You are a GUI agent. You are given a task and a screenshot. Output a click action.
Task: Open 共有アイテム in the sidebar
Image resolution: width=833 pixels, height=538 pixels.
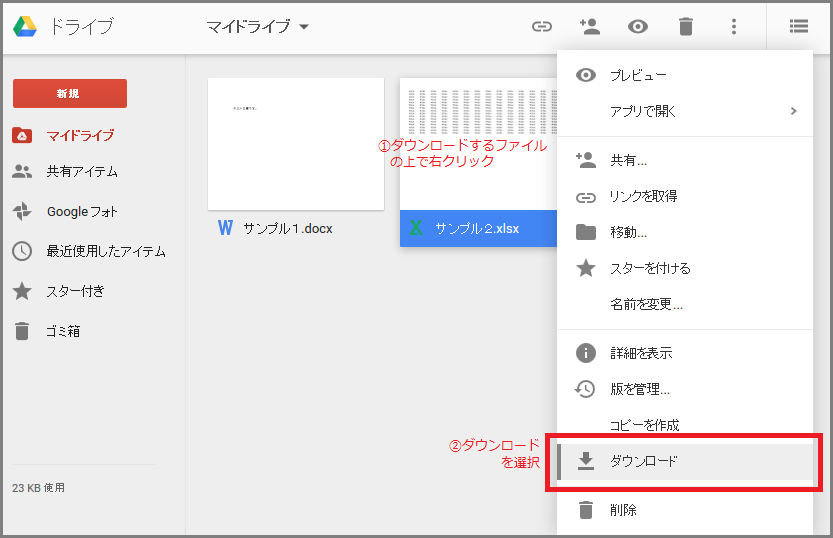point(82,172)
